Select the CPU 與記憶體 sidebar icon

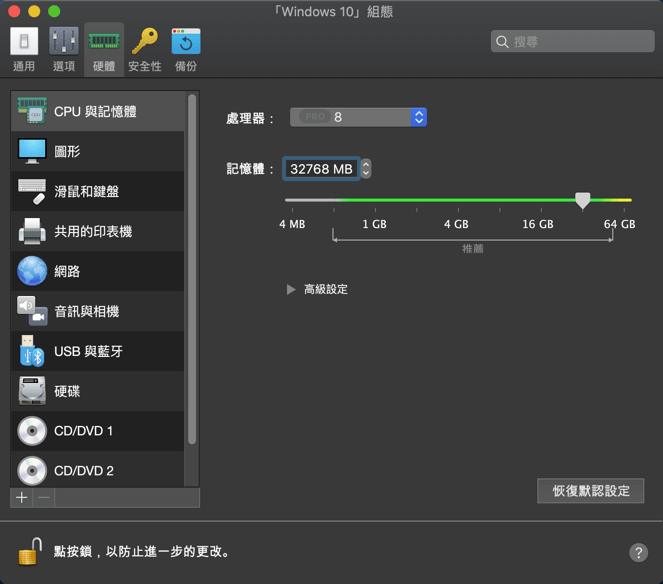32,111
